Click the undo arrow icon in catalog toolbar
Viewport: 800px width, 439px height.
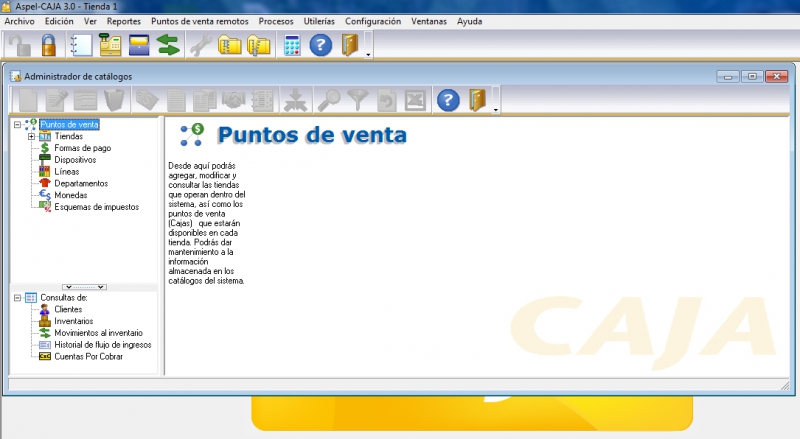tap(386, 100)
